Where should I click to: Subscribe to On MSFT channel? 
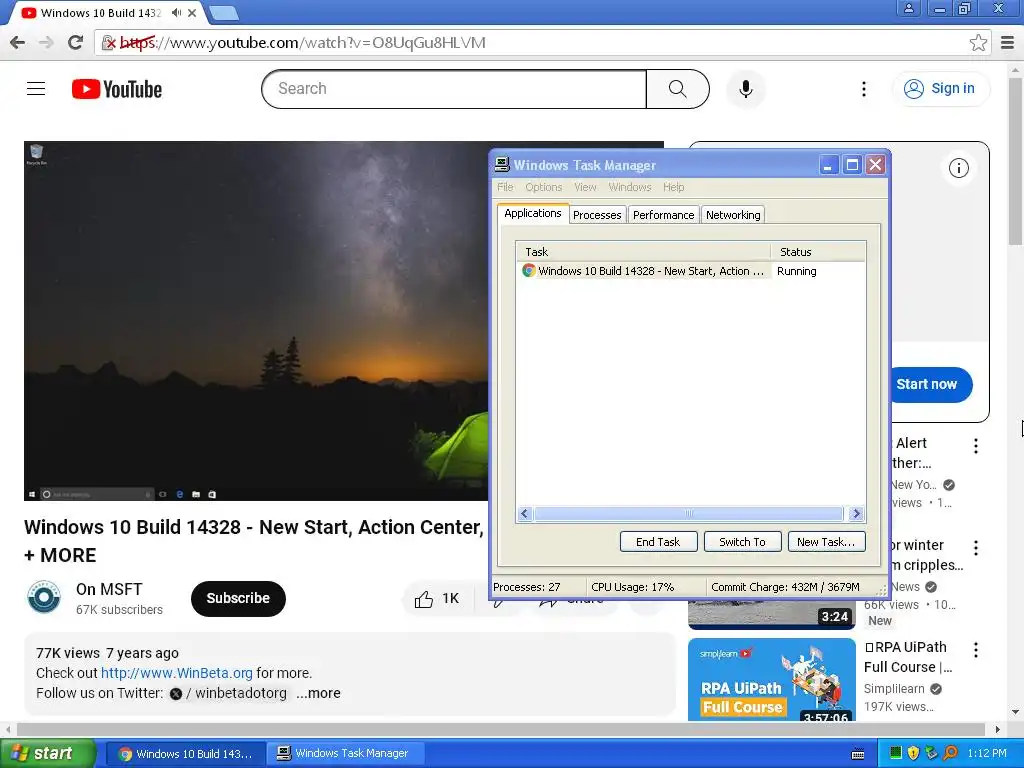(238, 598)
